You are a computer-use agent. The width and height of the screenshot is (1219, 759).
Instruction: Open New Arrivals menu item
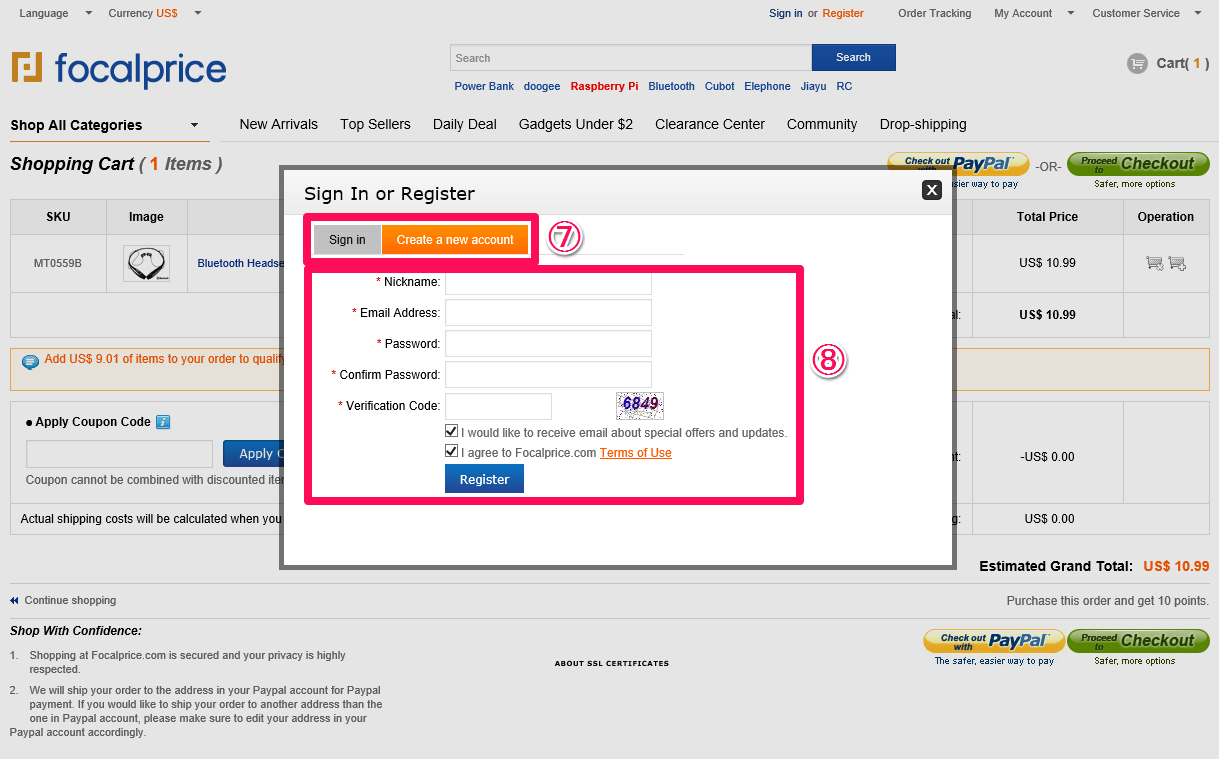(279, 124)
